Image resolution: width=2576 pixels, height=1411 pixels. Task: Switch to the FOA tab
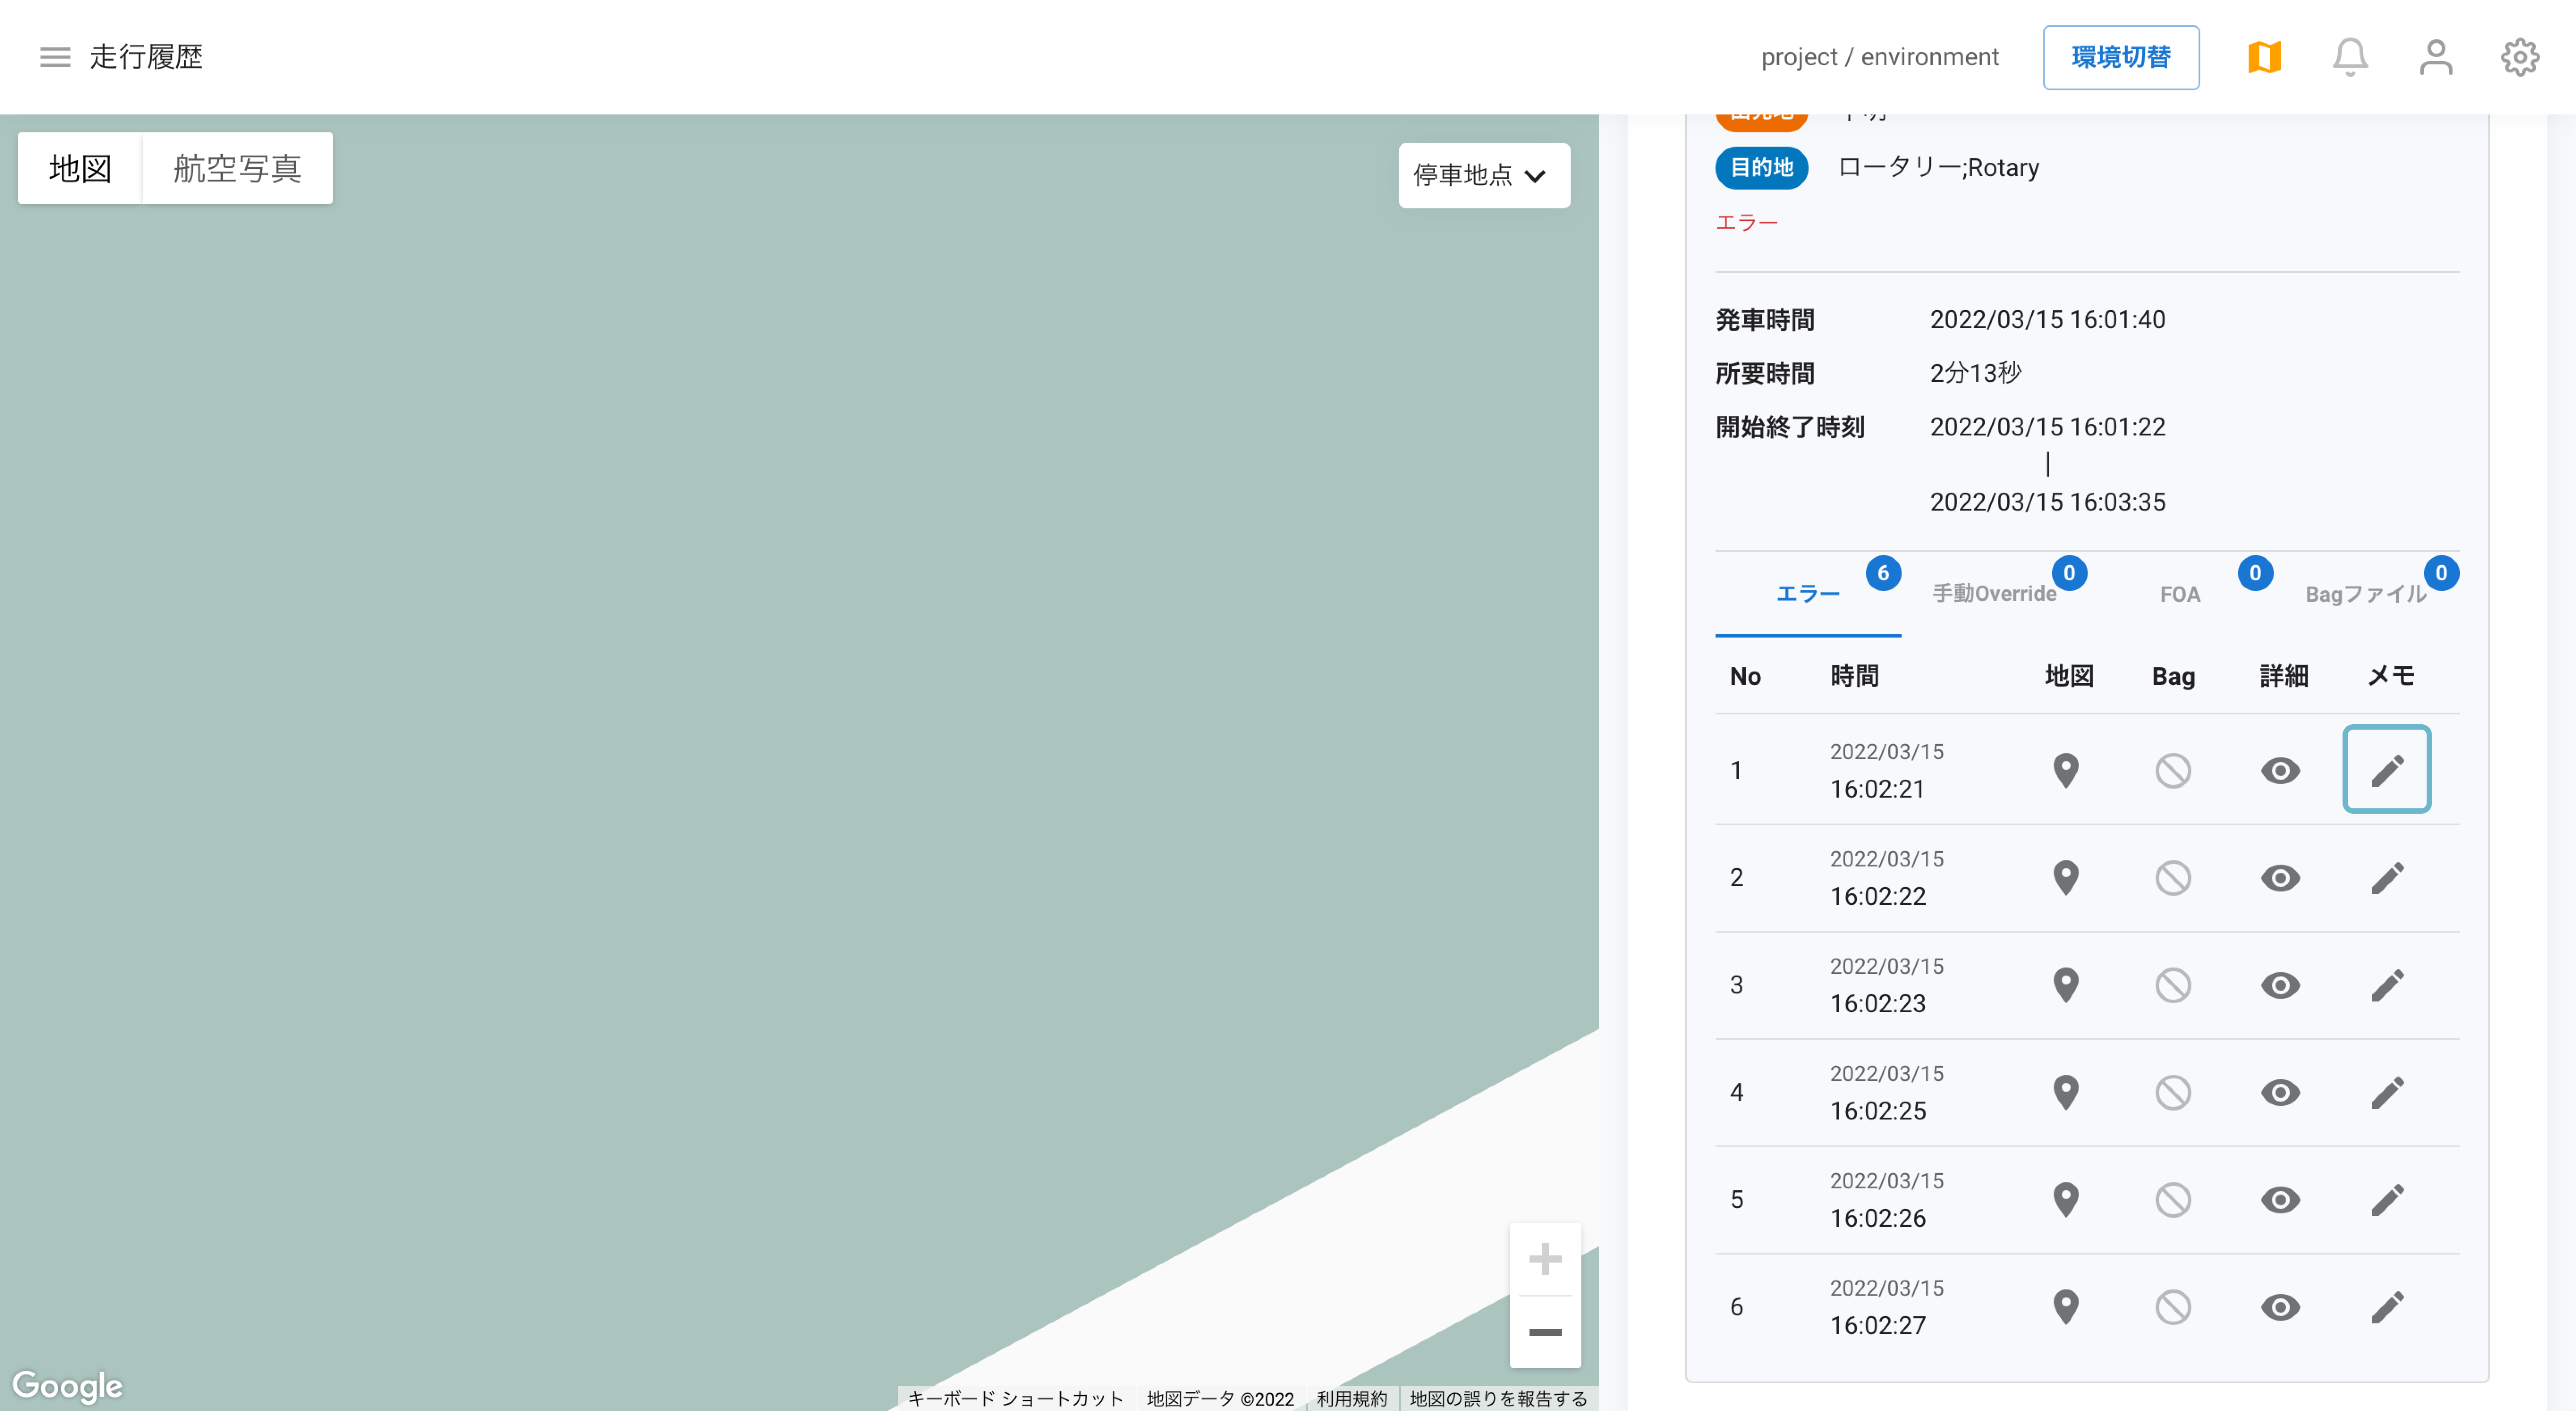[x=2180, y=594]
